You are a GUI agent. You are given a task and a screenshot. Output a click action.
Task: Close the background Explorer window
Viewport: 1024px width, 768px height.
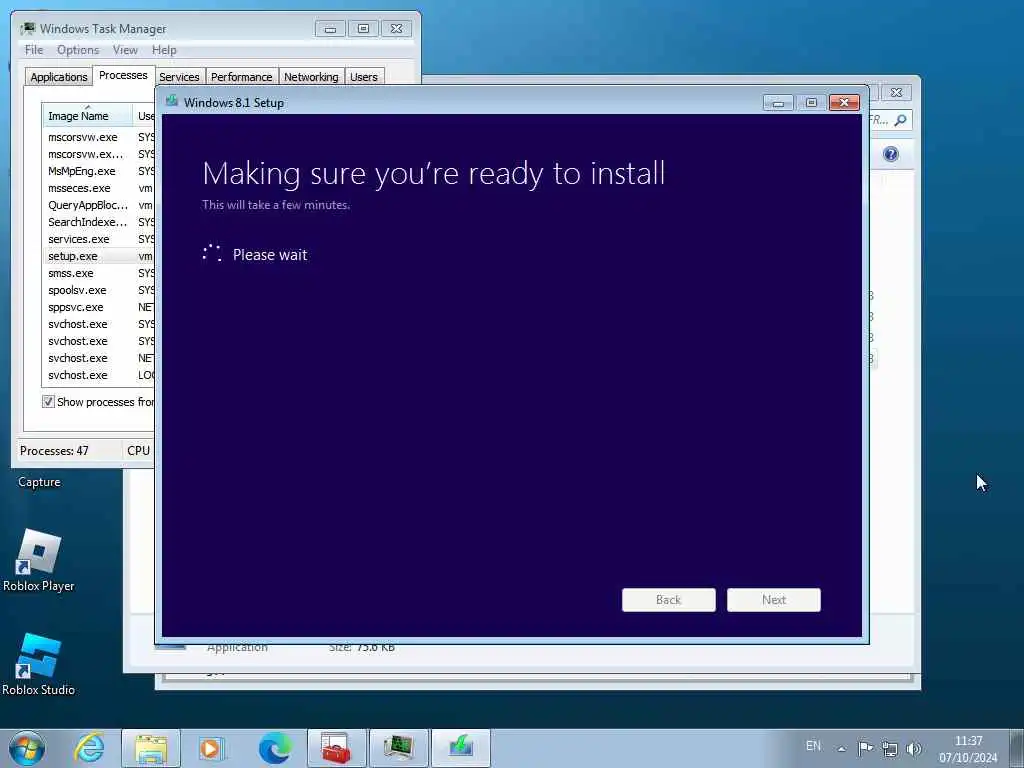tap(896, 93)
